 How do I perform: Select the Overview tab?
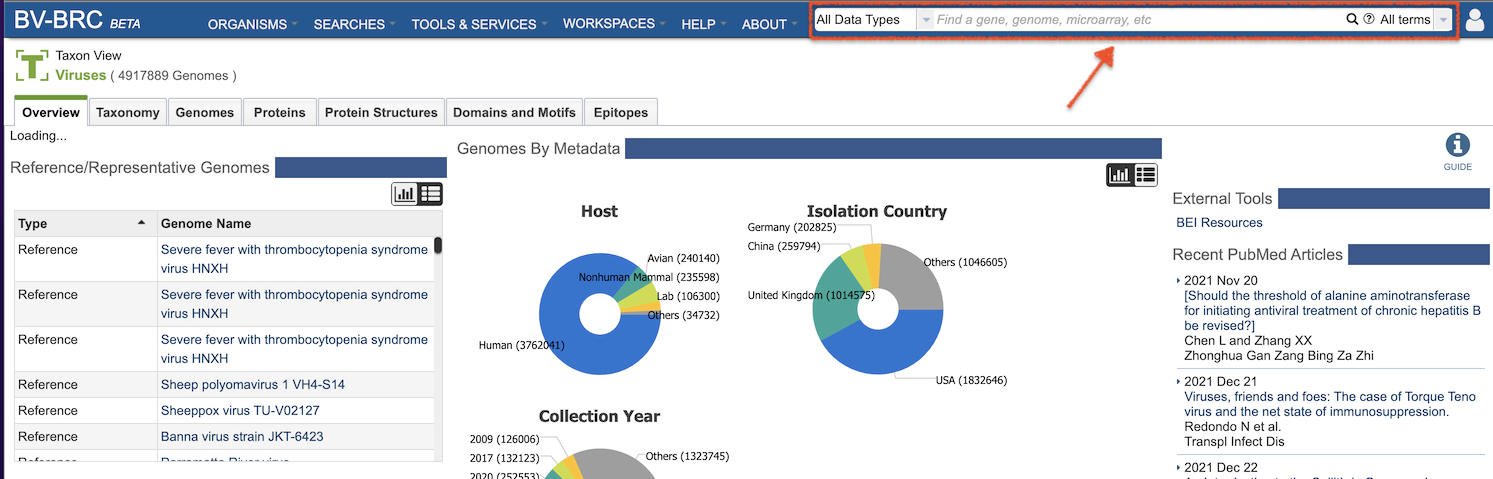click(x=51, y=112)
